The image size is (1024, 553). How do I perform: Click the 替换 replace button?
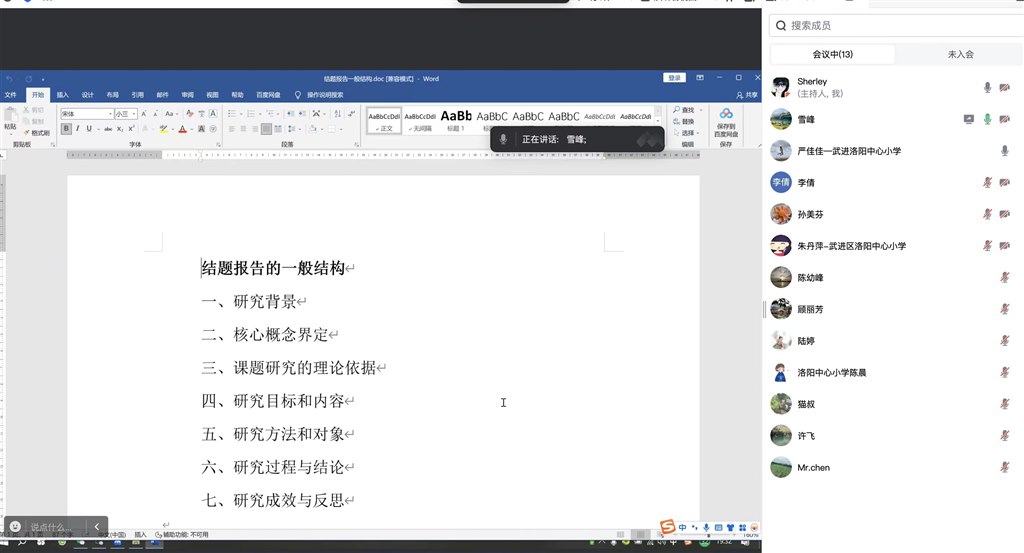(x=684, y=121)
